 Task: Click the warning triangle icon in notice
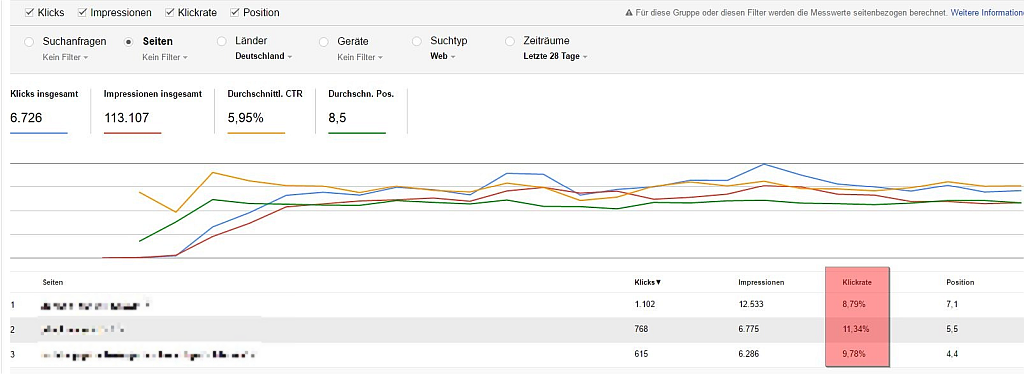click(x=629, y=12)
